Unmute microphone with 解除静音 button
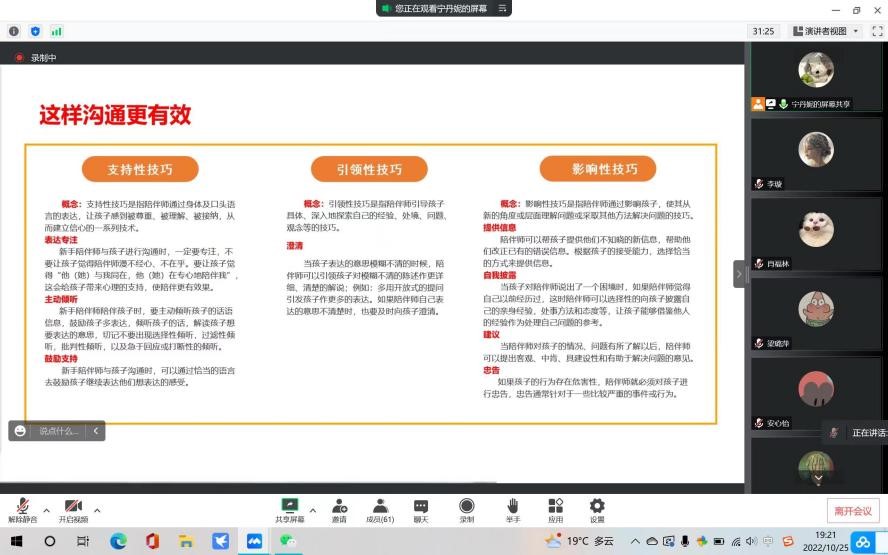Screen dimensions: 888x555 (x=22, y=509)
